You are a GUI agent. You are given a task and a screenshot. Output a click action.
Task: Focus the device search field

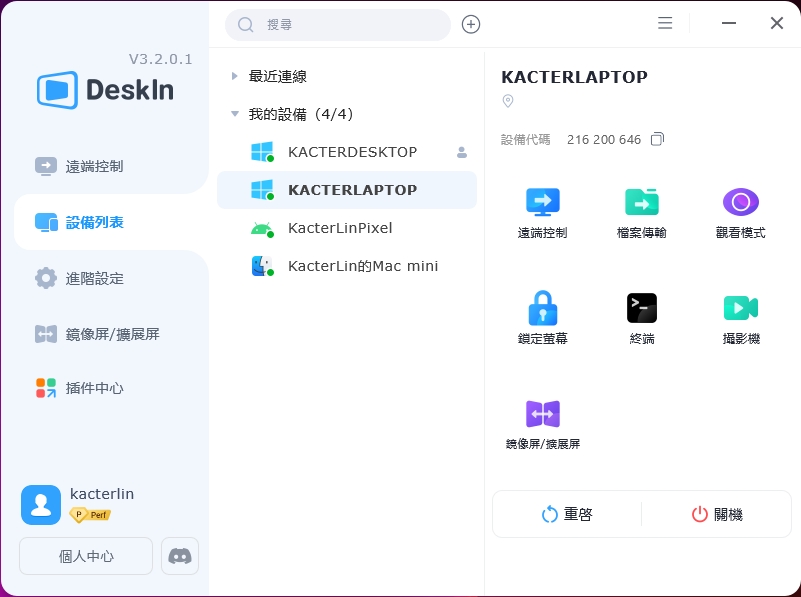[x=350, y=24]
